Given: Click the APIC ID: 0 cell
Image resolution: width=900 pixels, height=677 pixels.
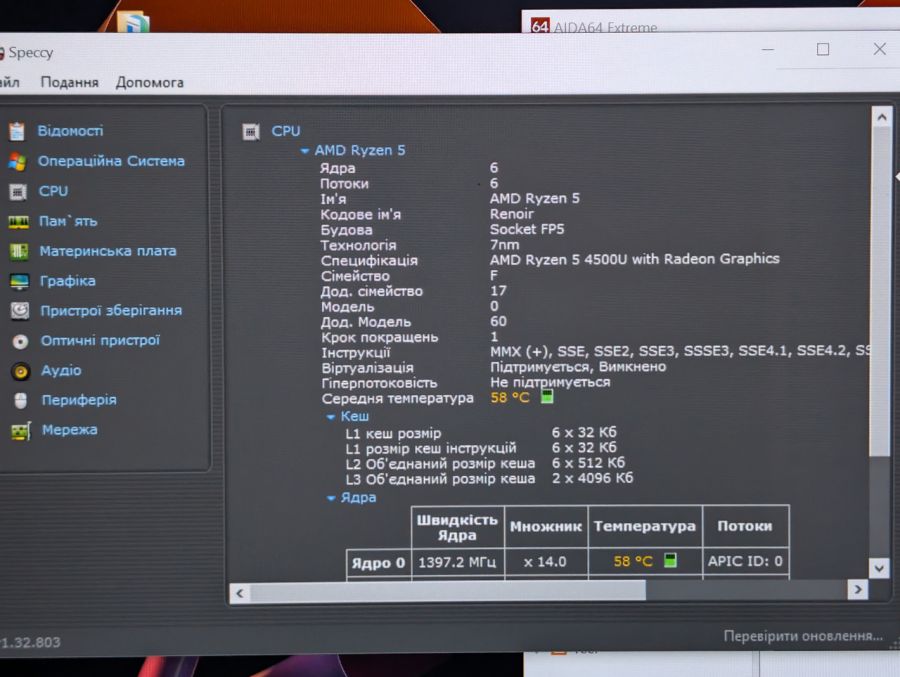Looking at the screenshot, I should (745, 561).
